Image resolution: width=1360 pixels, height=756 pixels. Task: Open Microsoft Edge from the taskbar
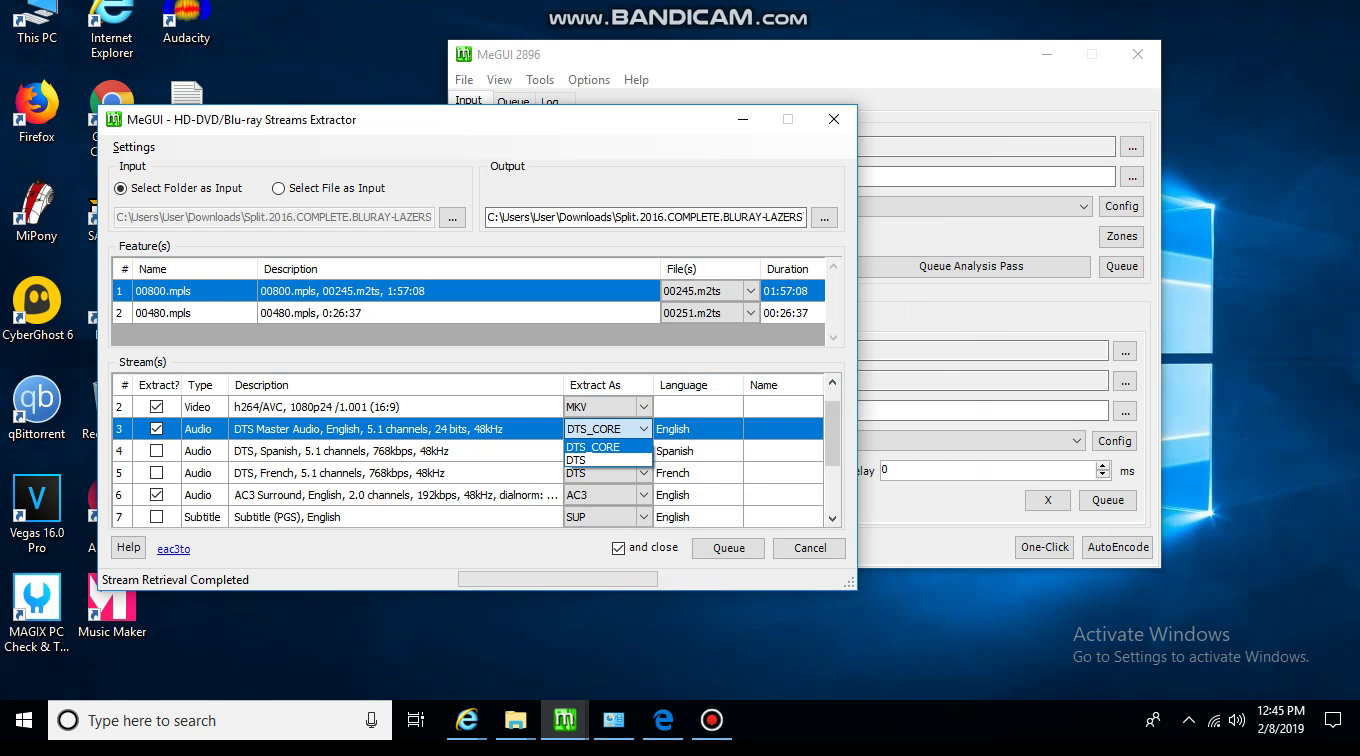pos(662,720)
